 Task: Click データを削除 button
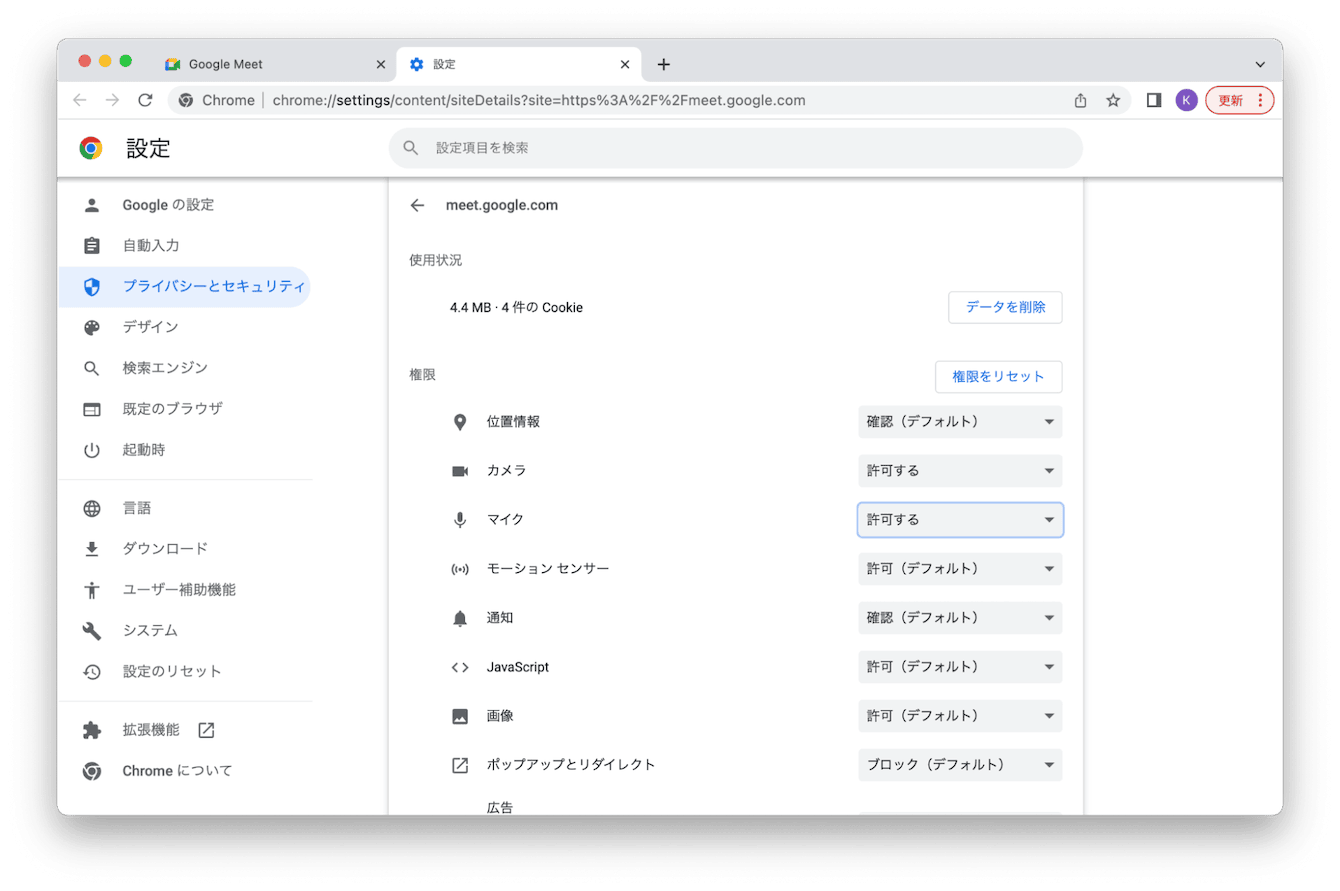coord(1005,308)
